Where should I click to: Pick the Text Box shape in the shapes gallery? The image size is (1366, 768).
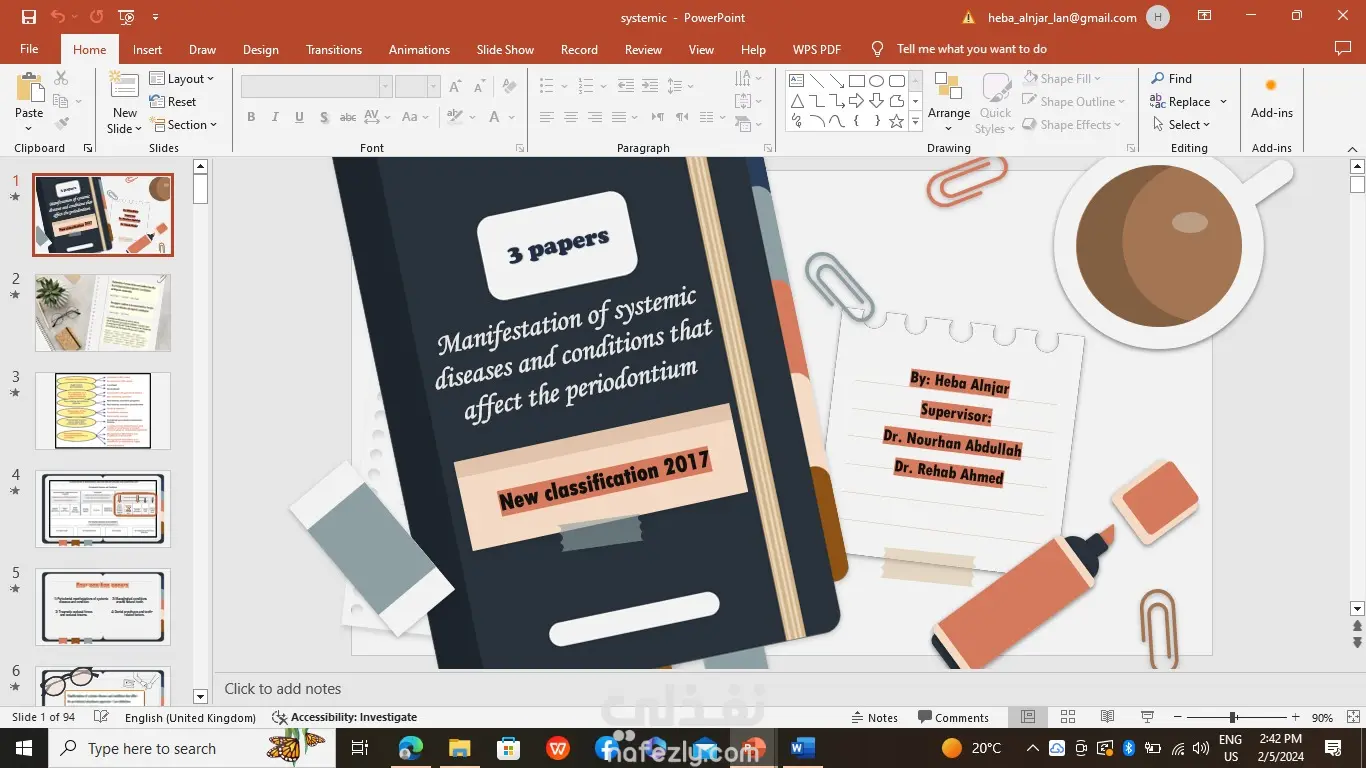[797, 81]
